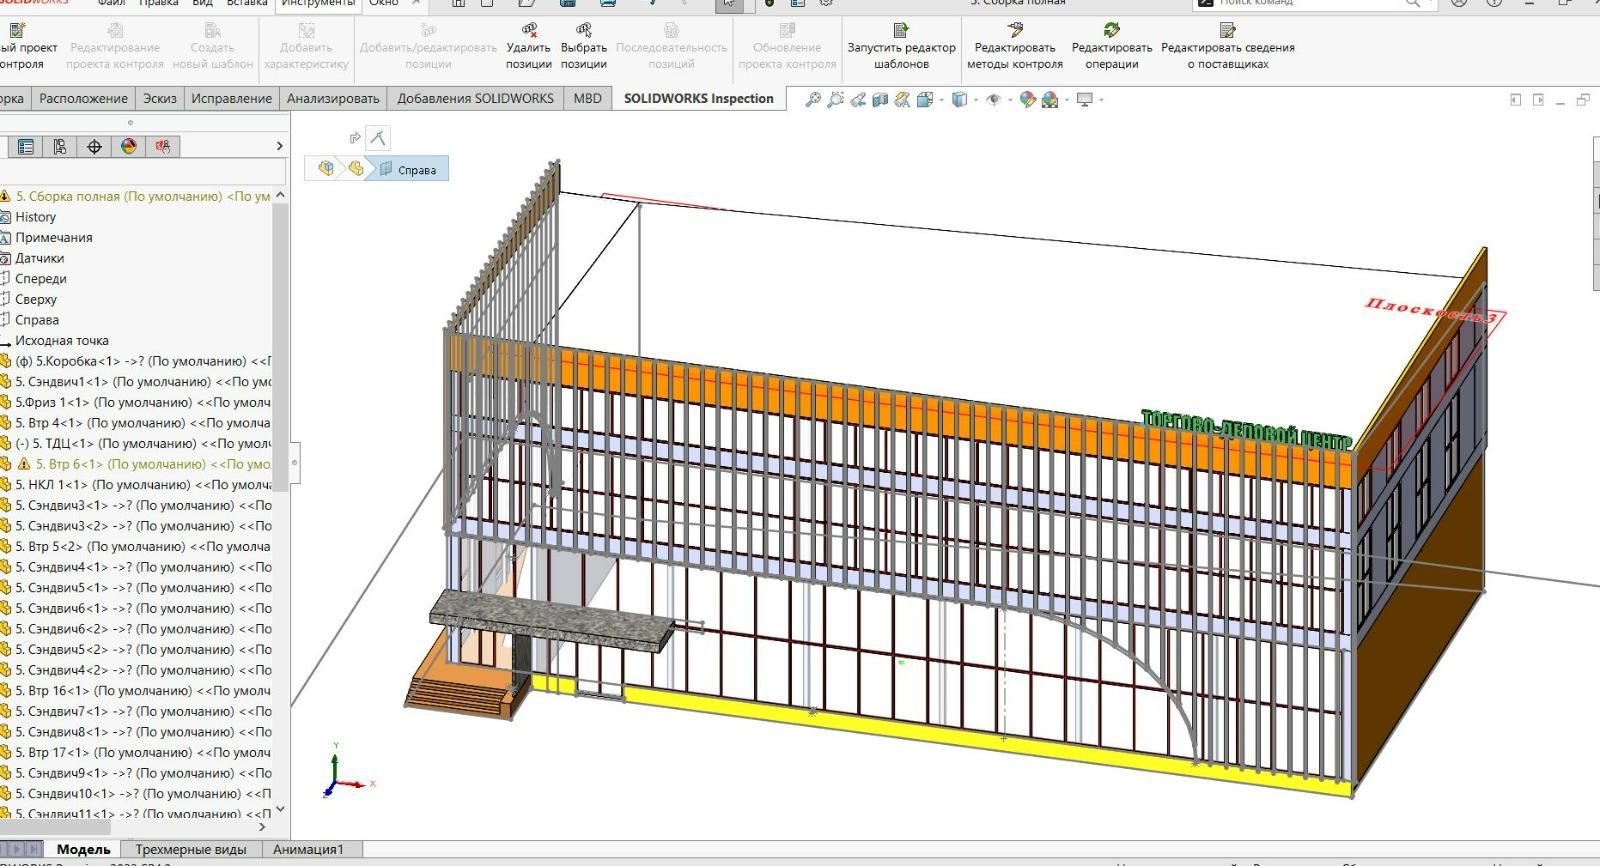
Task: Select Исходная точка in tree
Action: click(61, 341)
